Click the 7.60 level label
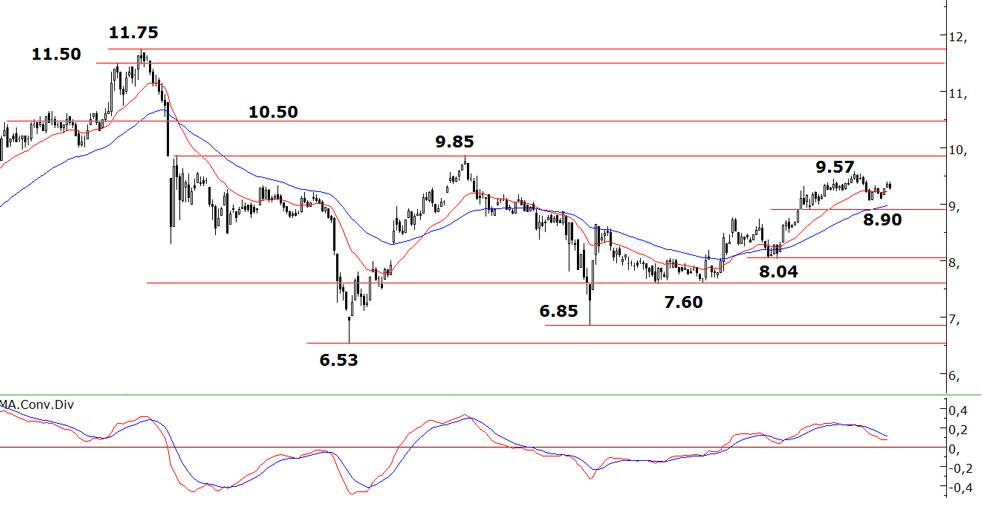1000x514 pixels. click(x=683, y=302)
